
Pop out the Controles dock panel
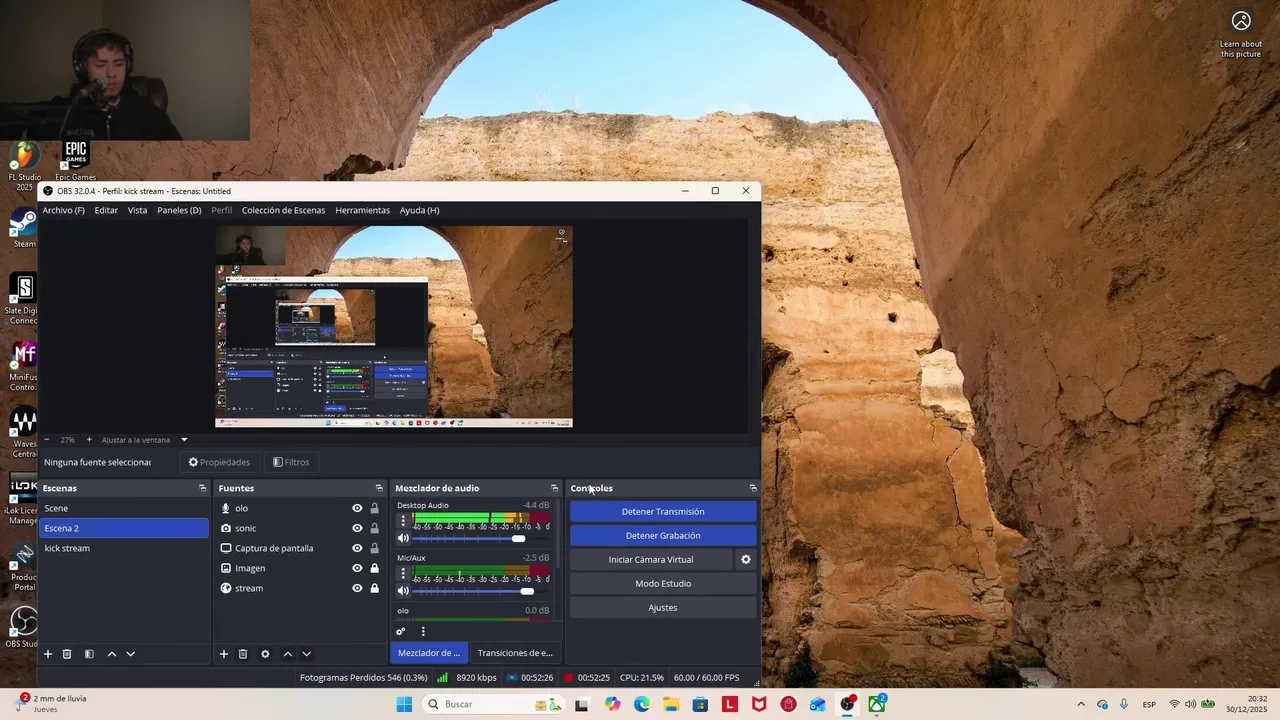coord(753,488)
